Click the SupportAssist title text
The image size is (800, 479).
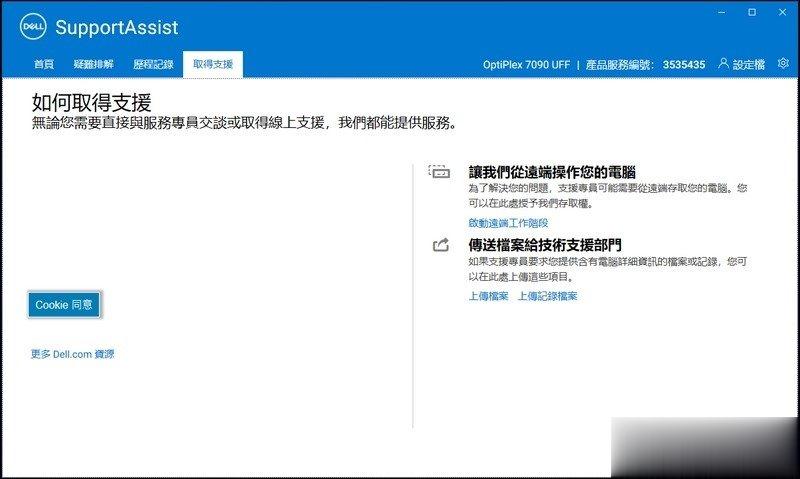117,28
